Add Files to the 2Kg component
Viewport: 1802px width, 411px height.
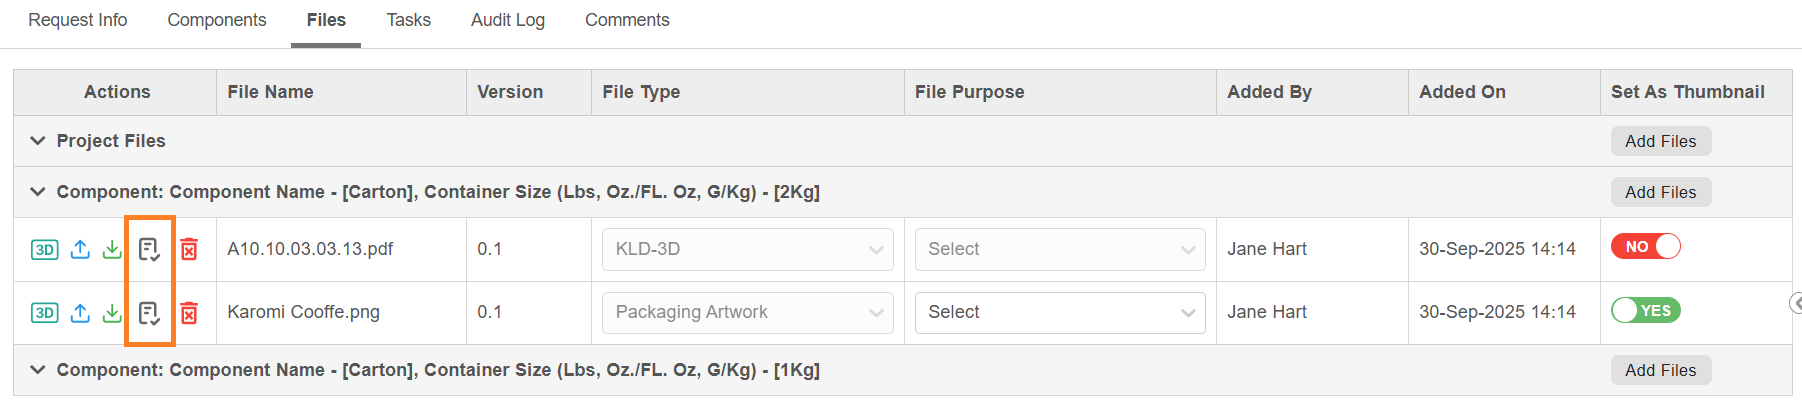(1660, 192)
